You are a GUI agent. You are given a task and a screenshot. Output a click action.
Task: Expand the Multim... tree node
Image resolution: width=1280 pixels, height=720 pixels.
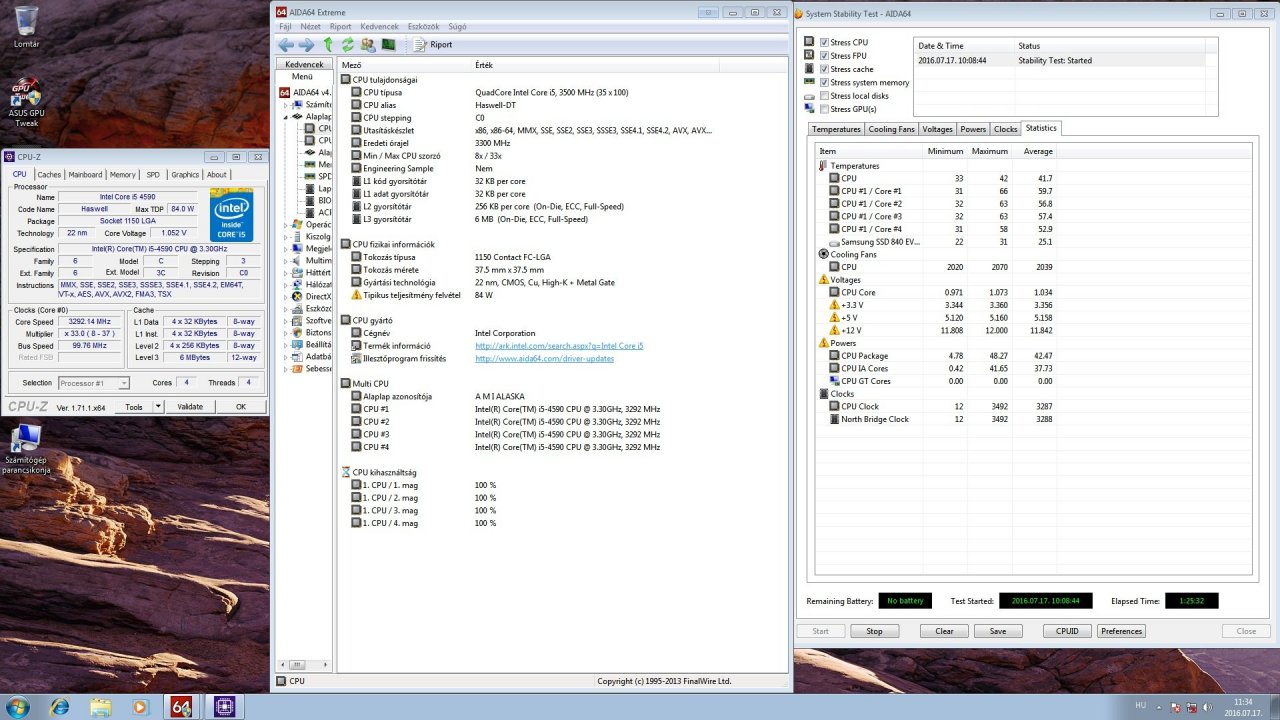285,260
